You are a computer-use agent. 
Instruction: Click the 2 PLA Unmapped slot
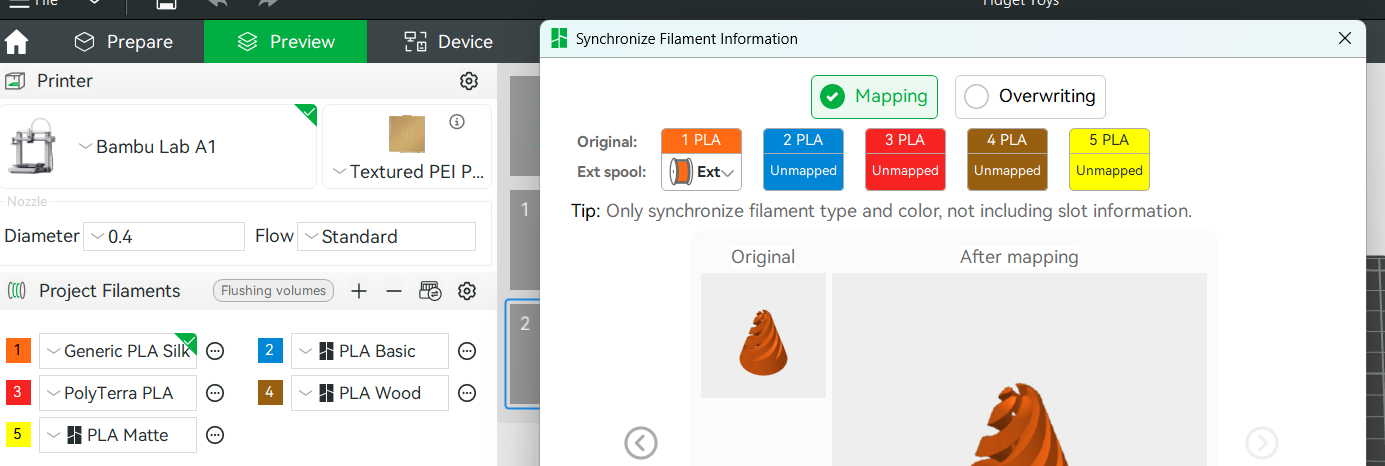tap(803, 159)
